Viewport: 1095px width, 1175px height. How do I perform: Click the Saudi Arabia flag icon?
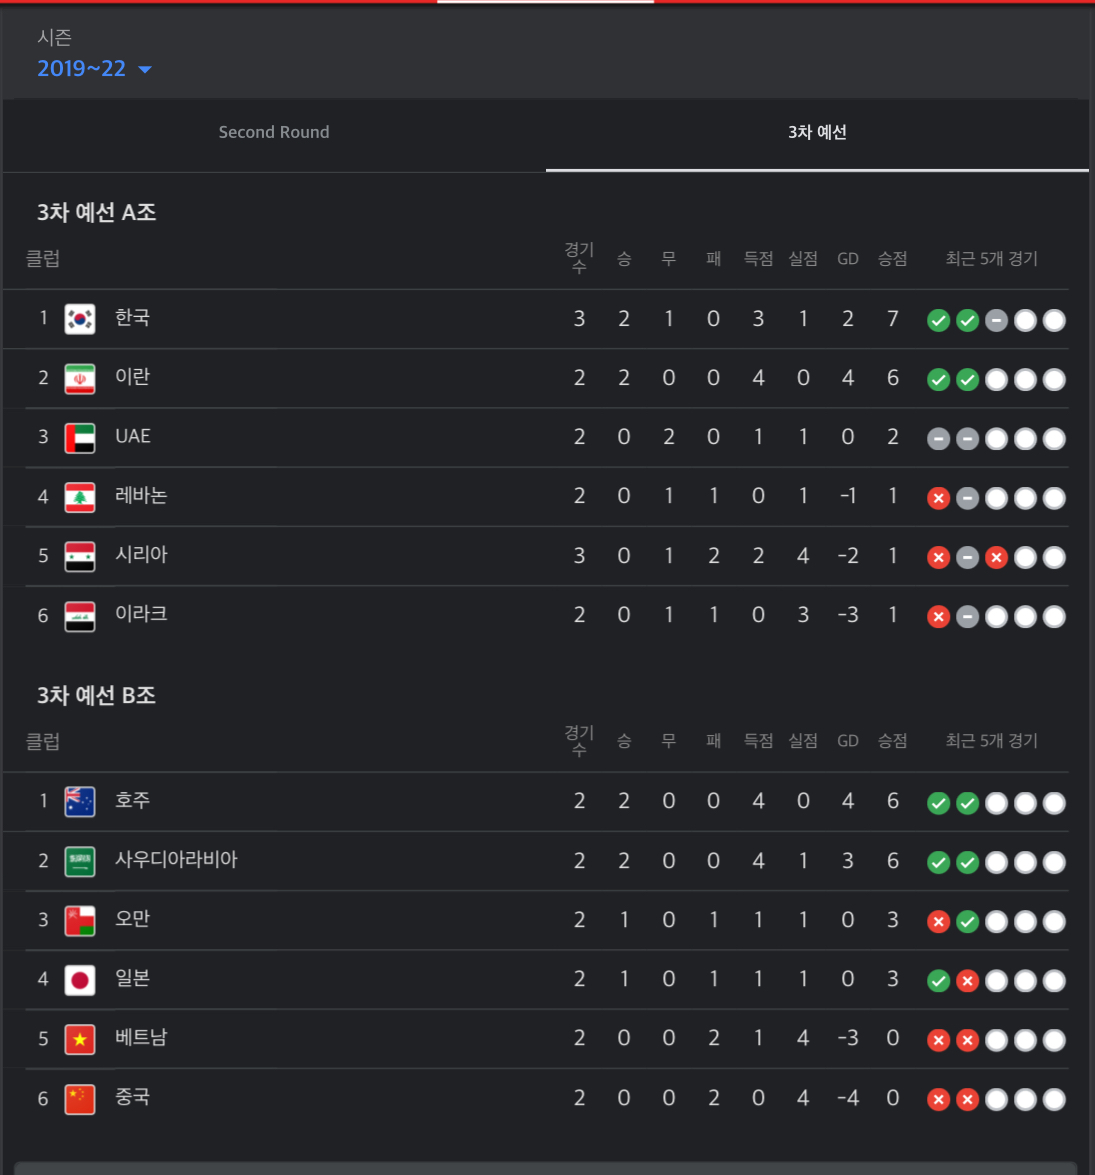click(x=79, y=861)
